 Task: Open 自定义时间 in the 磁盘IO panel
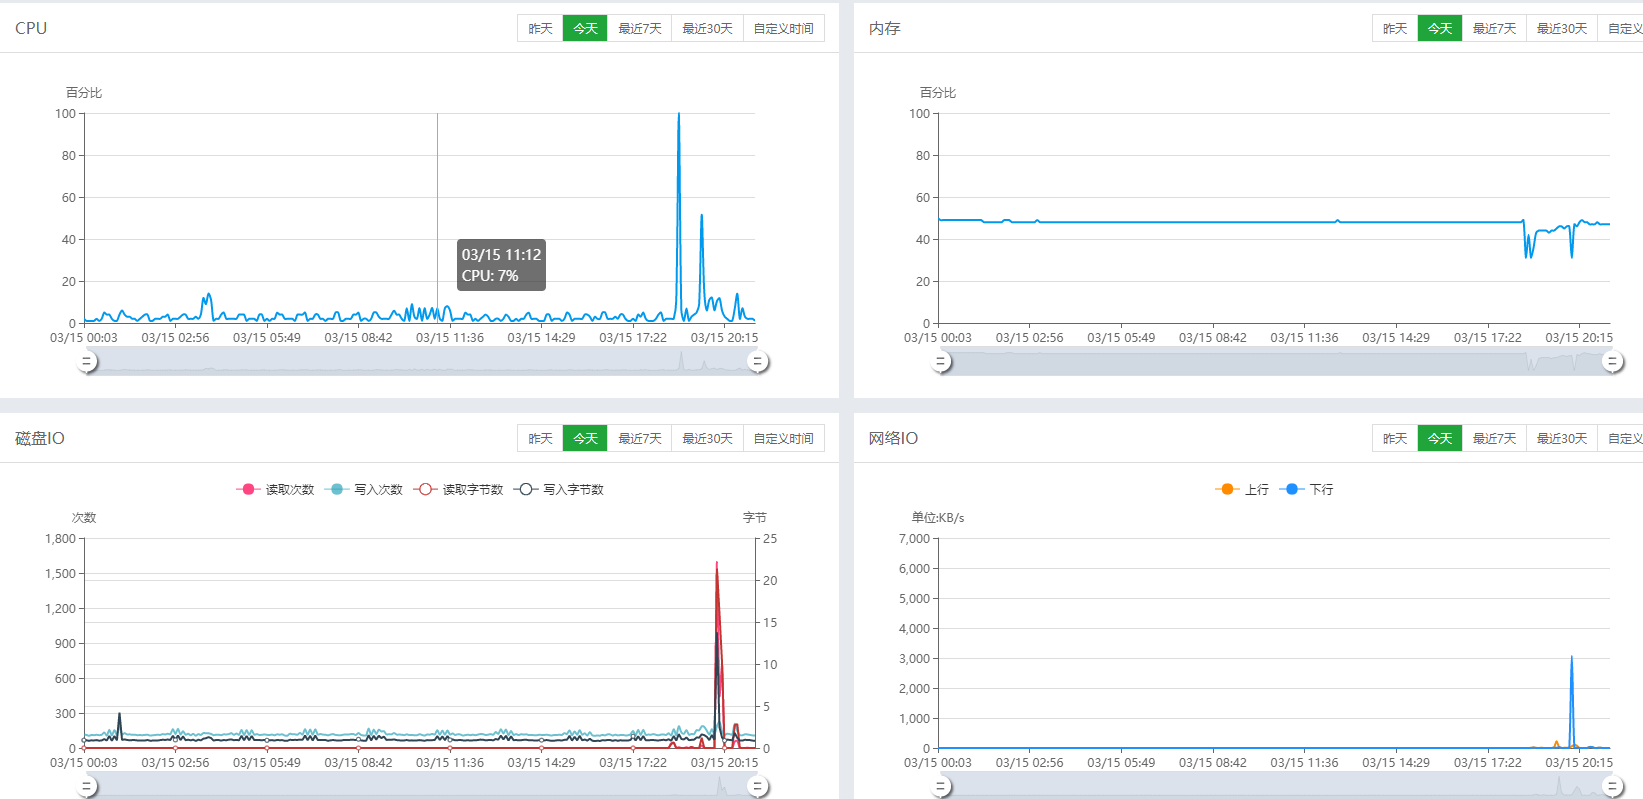tap(783, 439)
